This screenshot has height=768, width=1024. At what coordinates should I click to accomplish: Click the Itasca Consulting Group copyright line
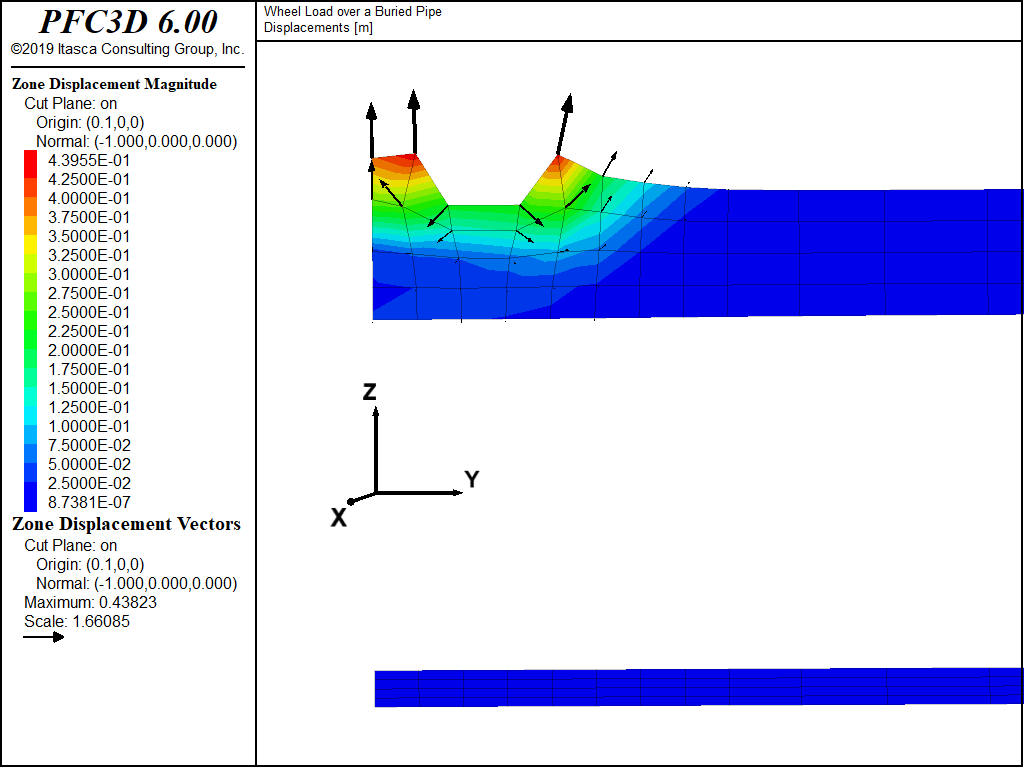pos(127,49)
